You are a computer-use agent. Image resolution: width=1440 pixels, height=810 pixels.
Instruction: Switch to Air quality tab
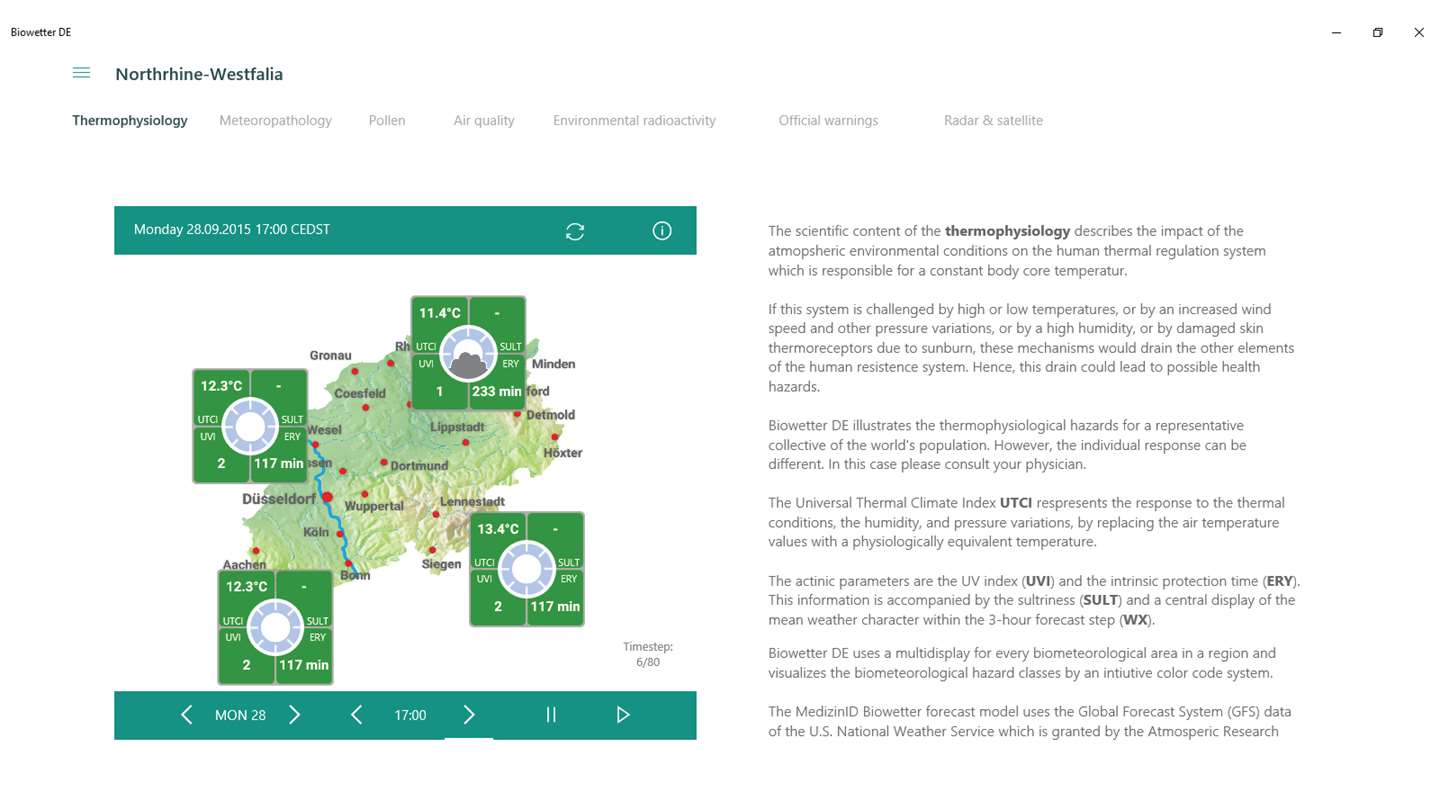tap(484, 120)
